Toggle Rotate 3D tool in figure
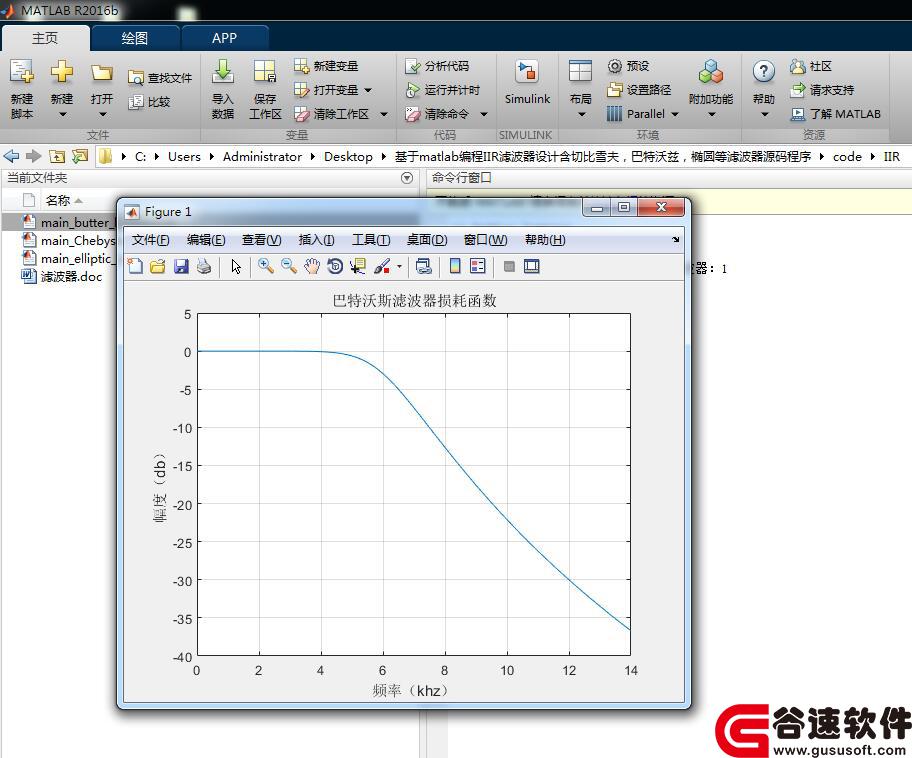Image resolution: width=912 pixels, height=758 pixels. pyautogui.click(x=335, y=266)
